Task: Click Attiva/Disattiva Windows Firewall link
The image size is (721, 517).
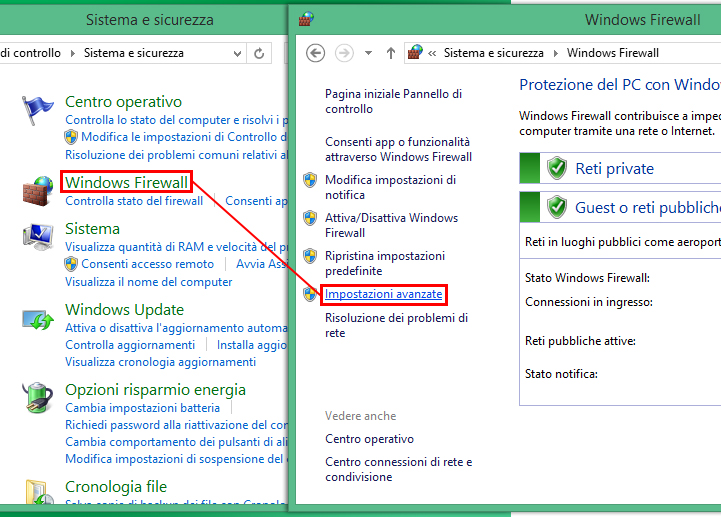Action: (391, 225)
